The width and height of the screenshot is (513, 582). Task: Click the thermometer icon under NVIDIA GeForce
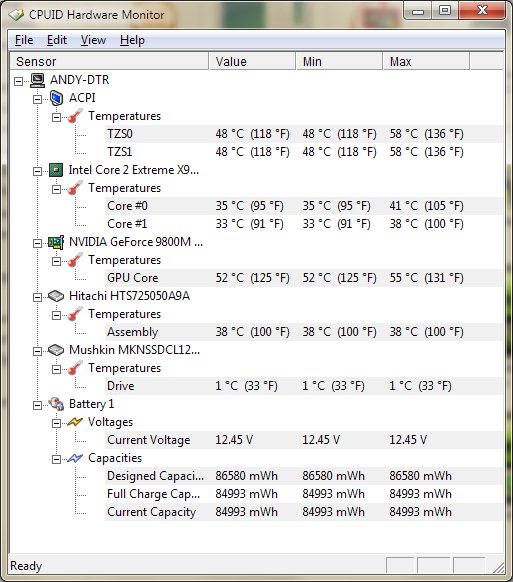(x=75, y=260)
